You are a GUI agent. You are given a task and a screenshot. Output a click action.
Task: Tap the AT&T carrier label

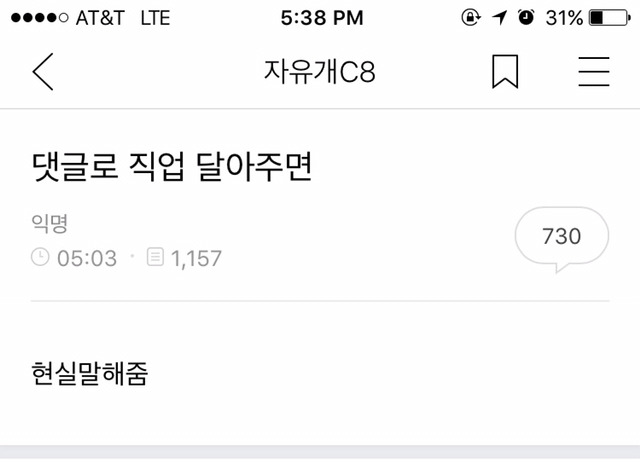coord(100,18)
